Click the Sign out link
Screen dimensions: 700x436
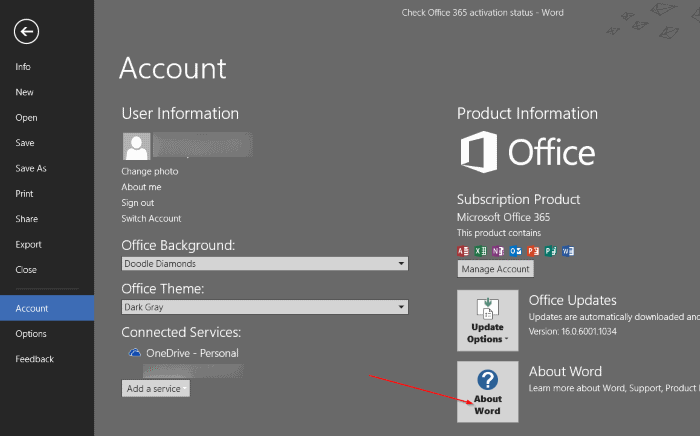pos(138,203)
